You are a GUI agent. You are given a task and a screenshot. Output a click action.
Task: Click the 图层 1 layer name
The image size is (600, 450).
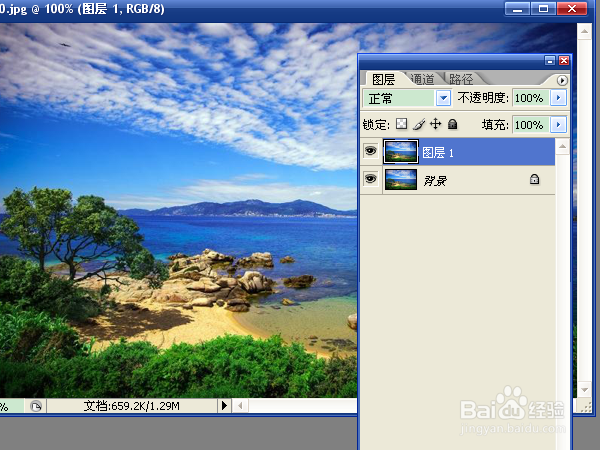[438, 153]
